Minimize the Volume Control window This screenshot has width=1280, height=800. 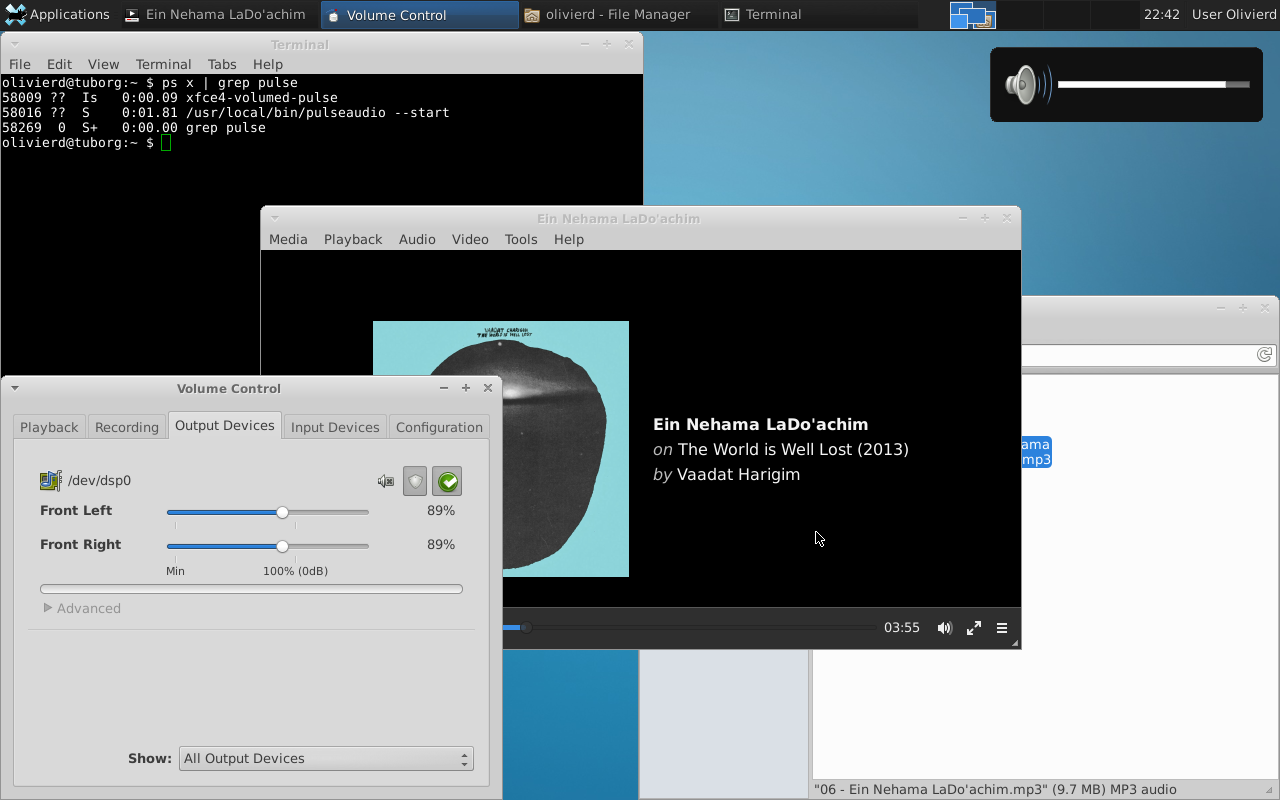tap(444, 388)
